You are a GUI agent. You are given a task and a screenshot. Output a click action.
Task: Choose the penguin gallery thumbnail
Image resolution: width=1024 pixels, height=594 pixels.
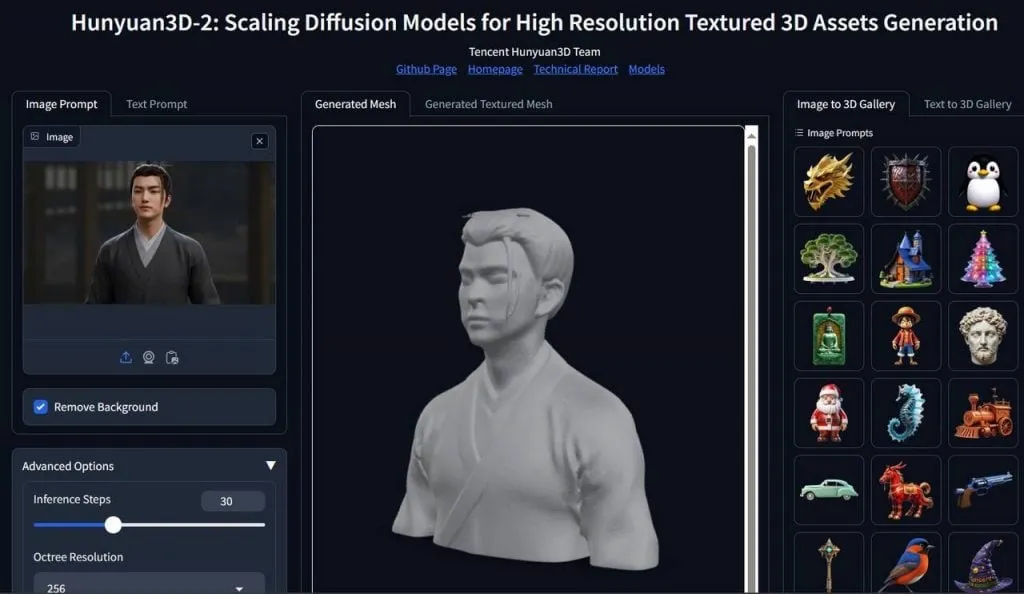point(983,181)
